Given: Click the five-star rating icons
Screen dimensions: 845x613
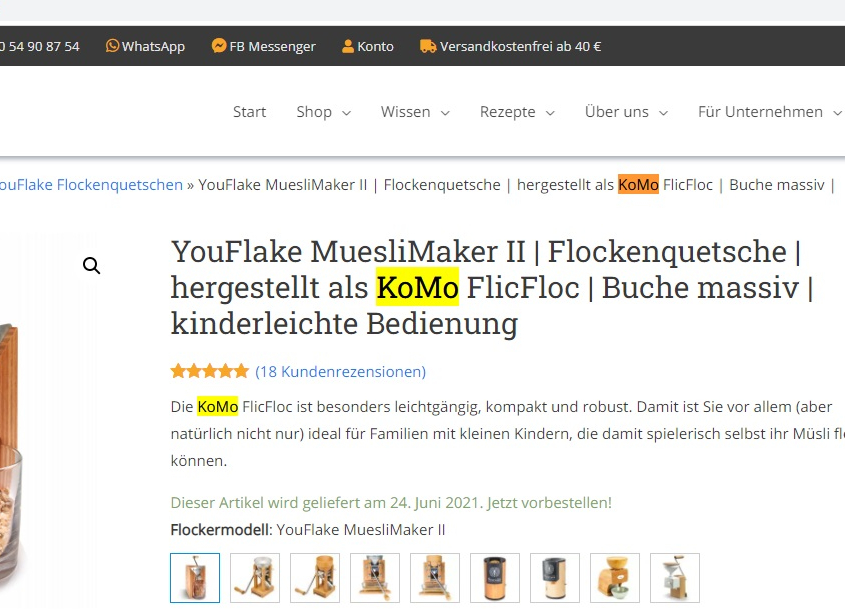Looking at the screenshot, I should click(x=210, y=371).
